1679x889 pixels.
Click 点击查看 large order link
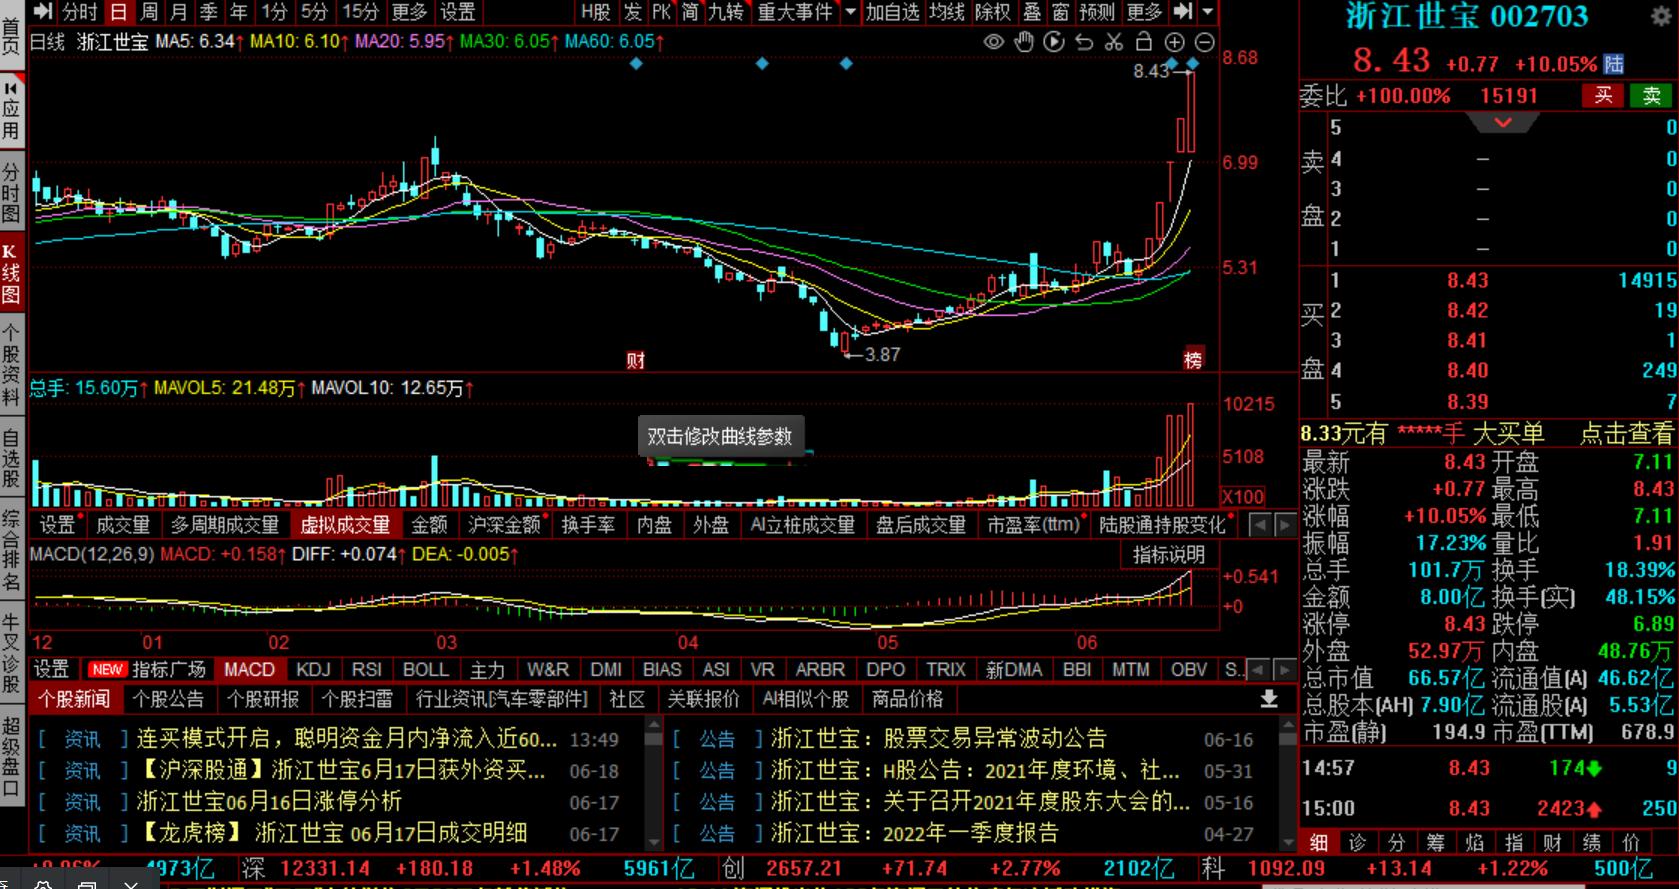[1626, 433]
